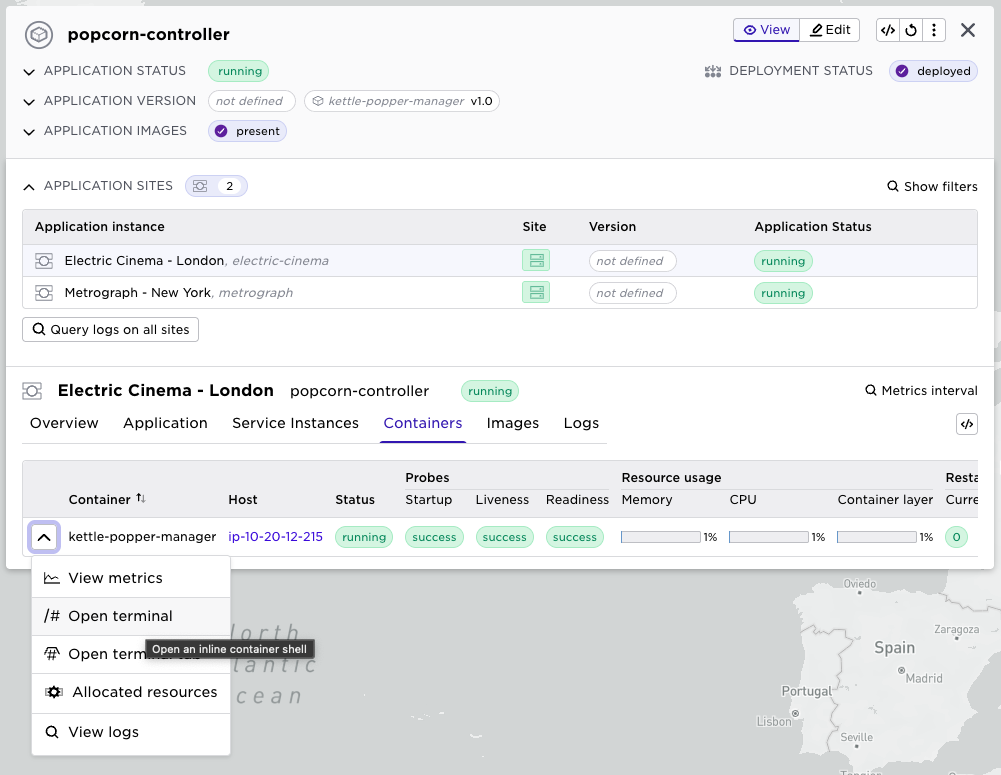Switch to Edit mode
Viewport: 1001px width, 775px height.
coord(830,30)
